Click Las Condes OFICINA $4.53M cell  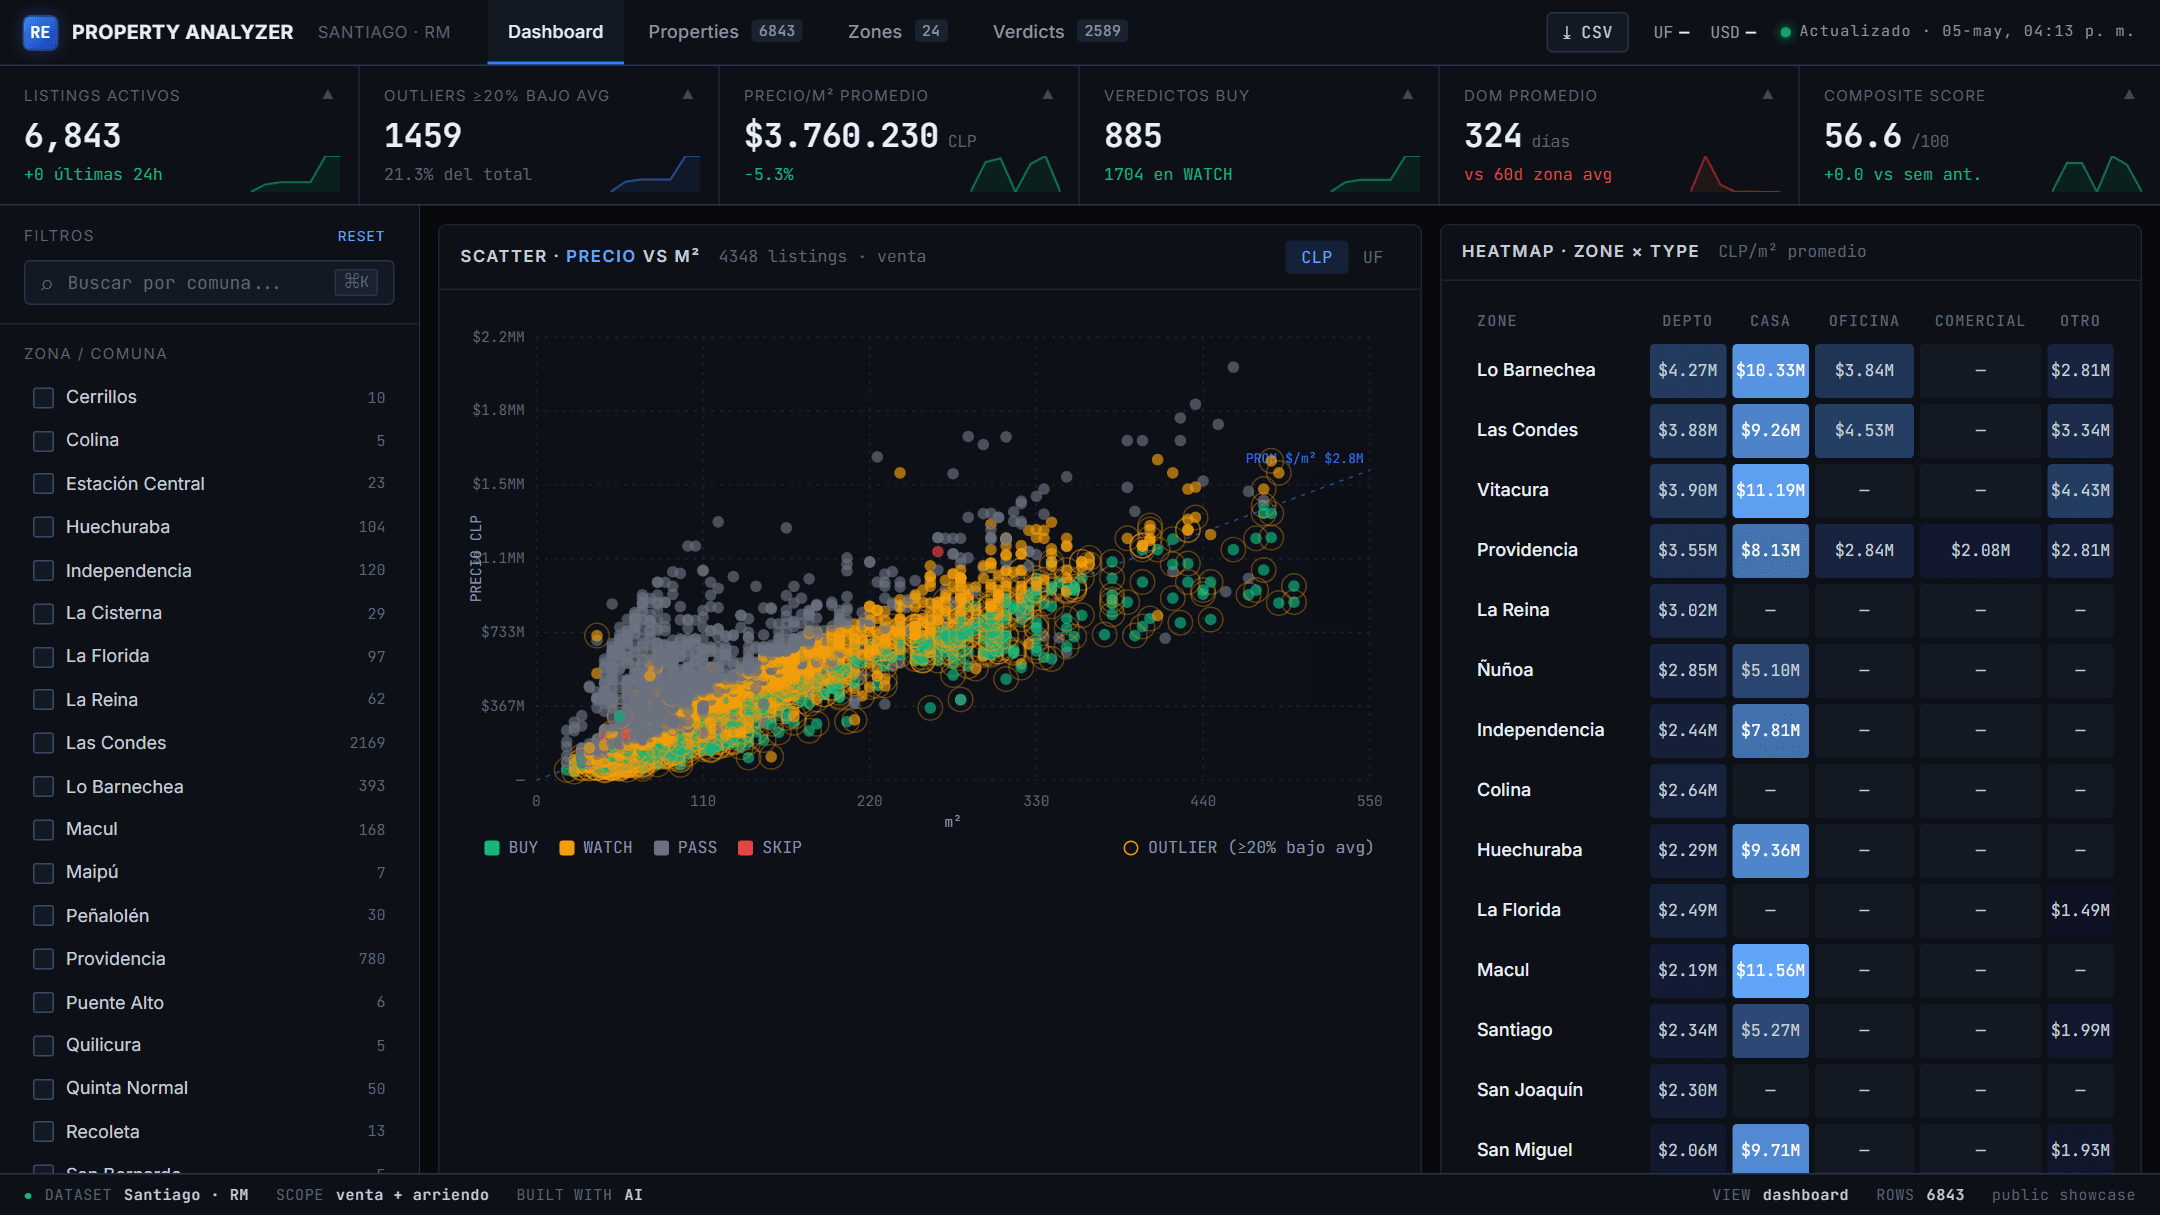(1864, 431)
